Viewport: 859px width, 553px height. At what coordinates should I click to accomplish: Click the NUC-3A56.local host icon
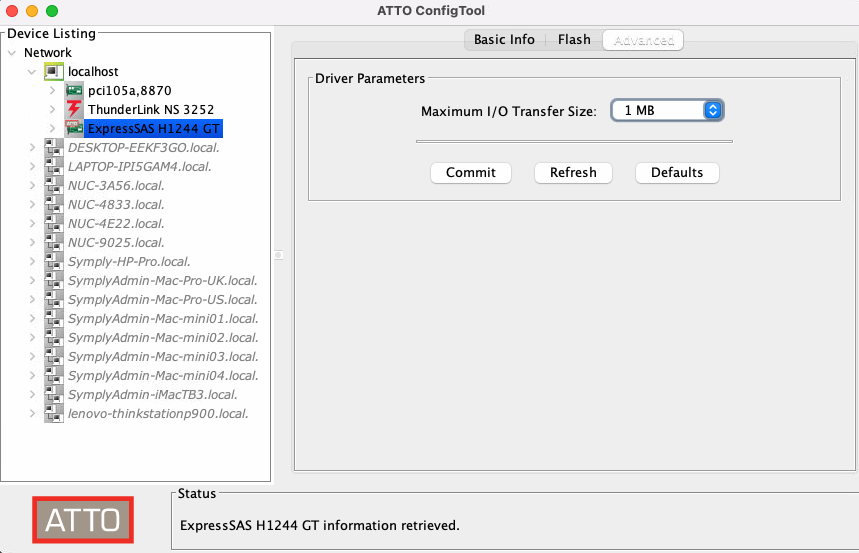pos(54,185)
